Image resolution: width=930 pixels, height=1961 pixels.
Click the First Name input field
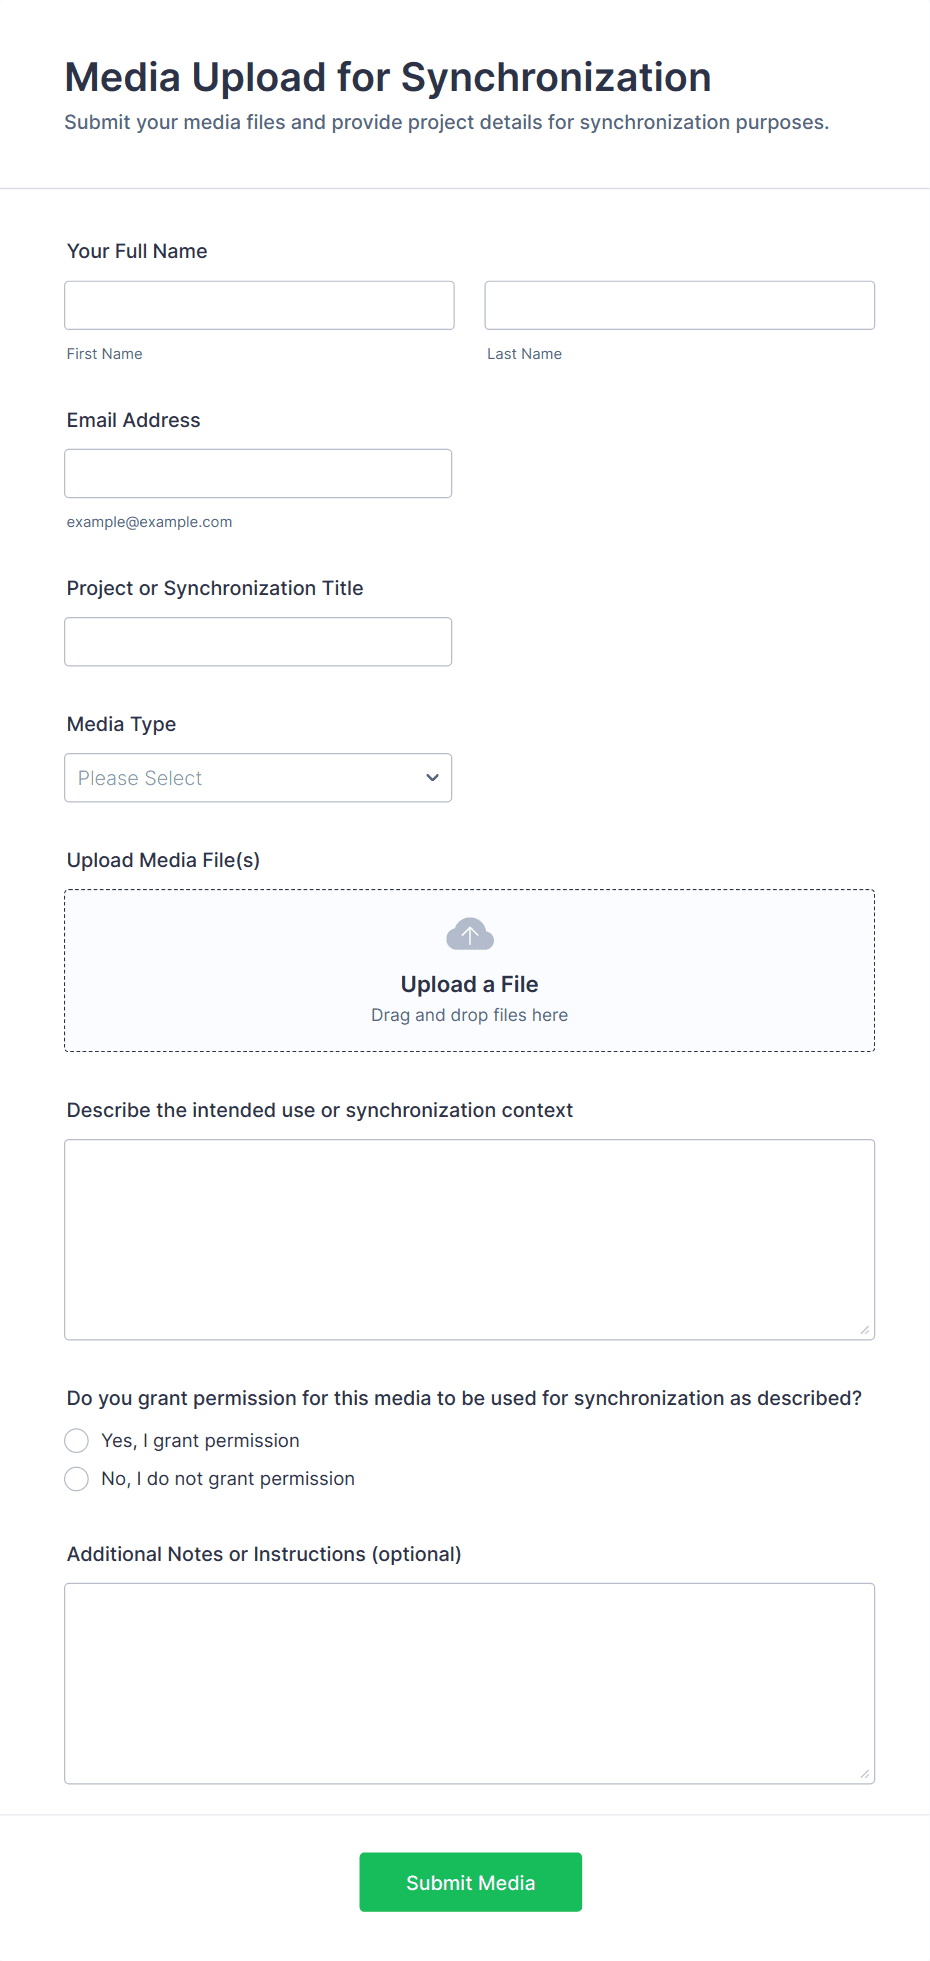point(260,305)
